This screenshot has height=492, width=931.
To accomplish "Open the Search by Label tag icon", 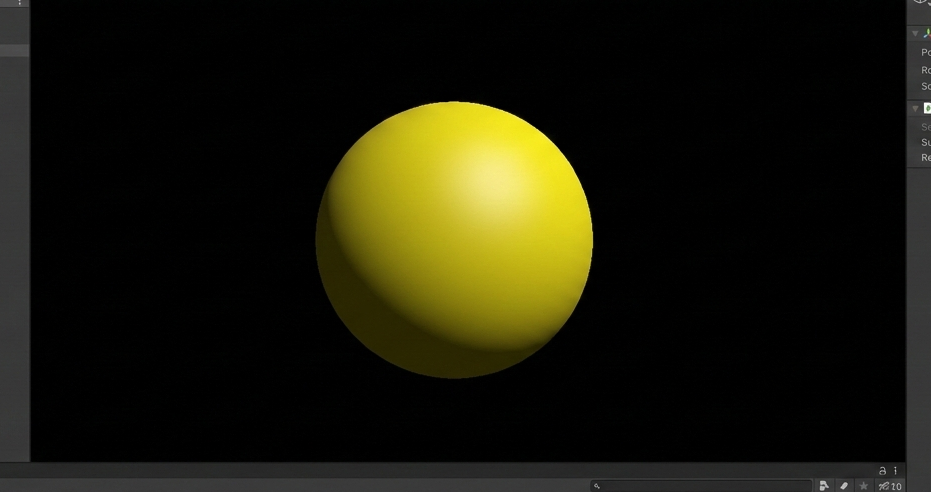I will 844,486.
